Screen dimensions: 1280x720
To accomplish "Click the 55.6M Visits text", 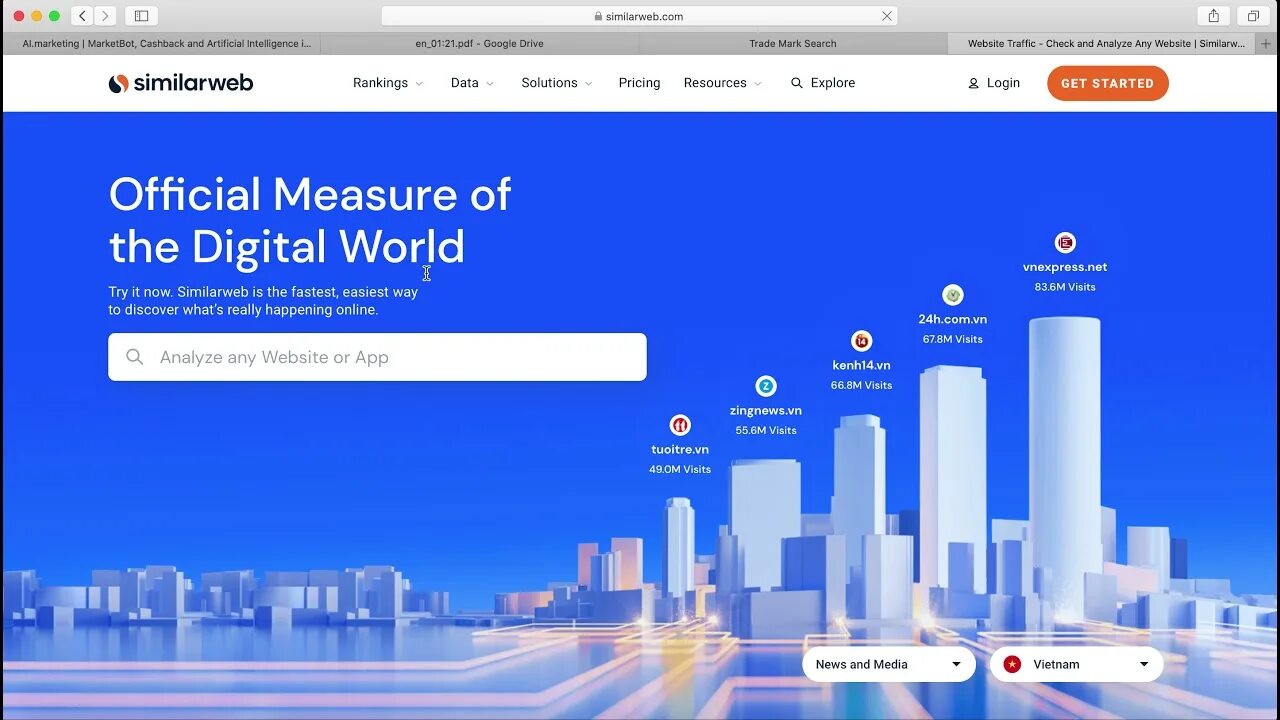I will [766, 430].
